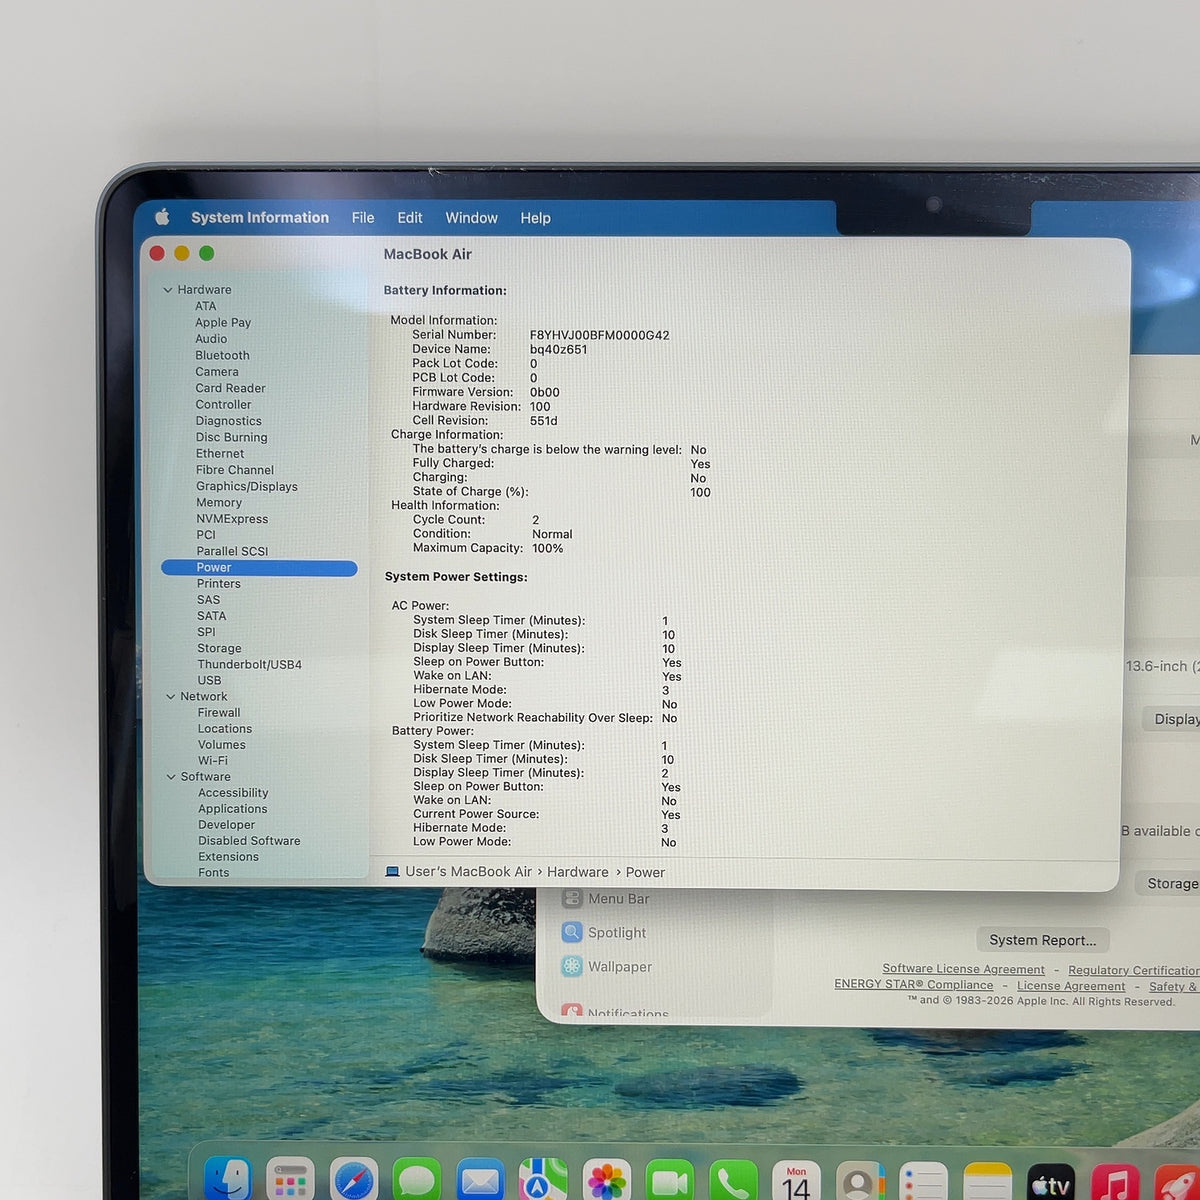Click System Report button in Settings window

click(x=1042, y=940)
